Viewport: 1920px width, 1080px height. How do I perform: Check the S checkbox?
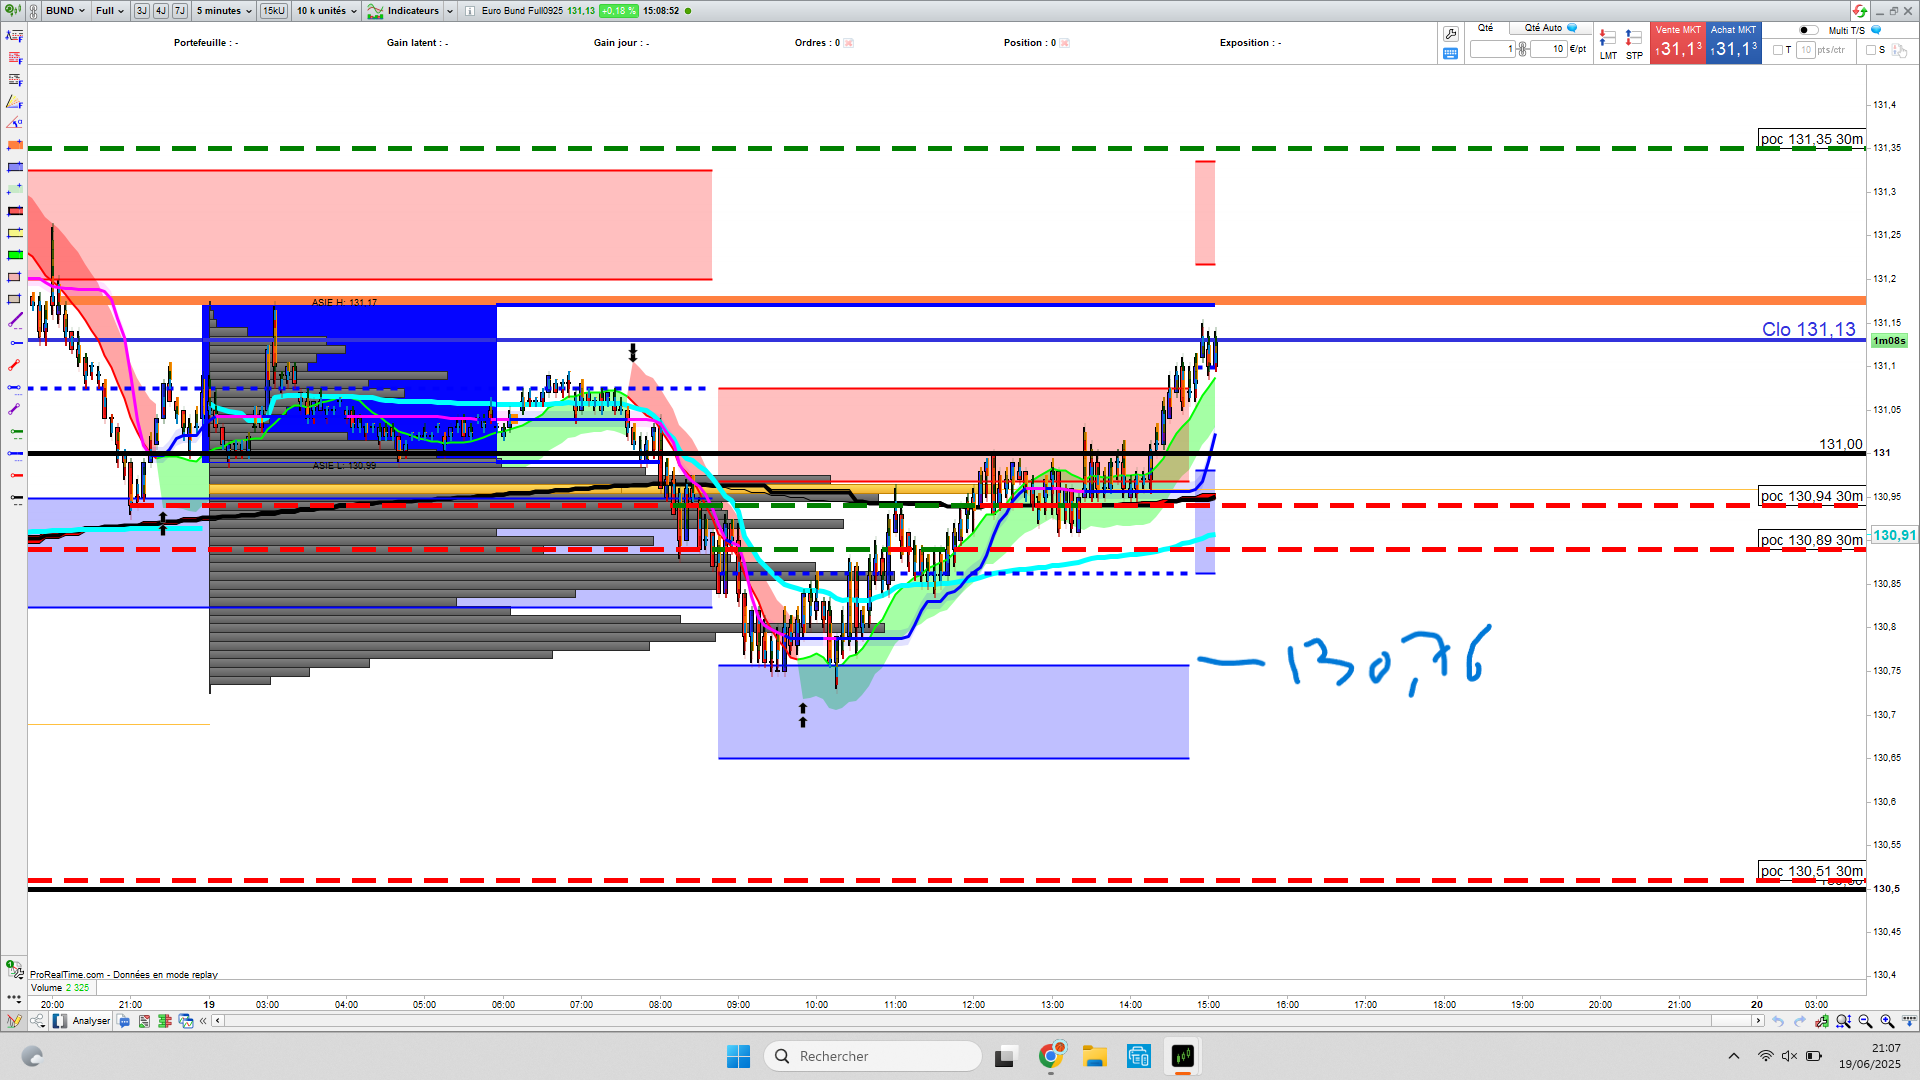click(1871, 50)
